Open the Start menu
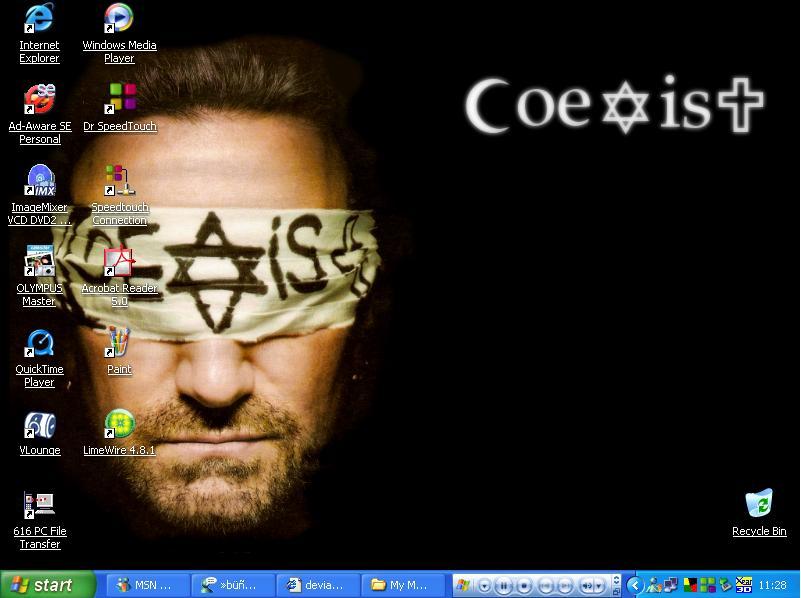 coord(48,585)
